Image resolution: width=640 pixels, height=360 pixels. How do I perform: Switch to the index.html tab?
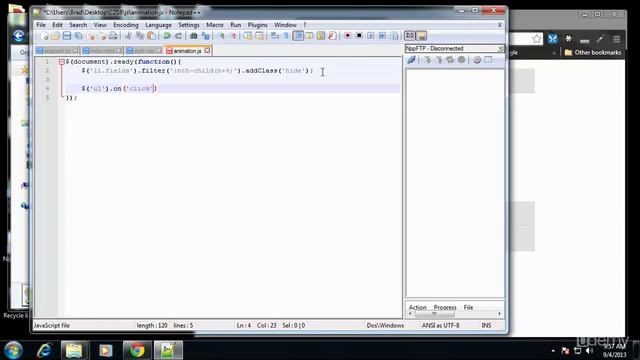point(102,51)
